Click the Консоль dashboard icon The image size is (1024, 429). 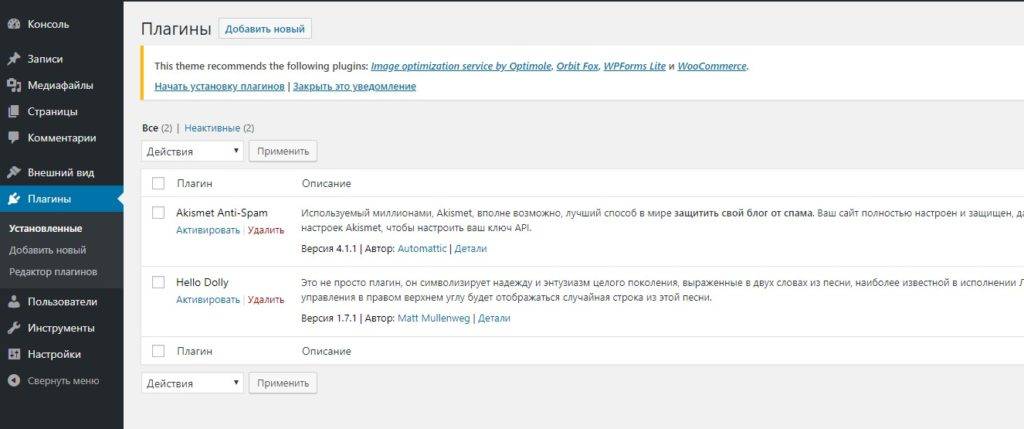14,25
